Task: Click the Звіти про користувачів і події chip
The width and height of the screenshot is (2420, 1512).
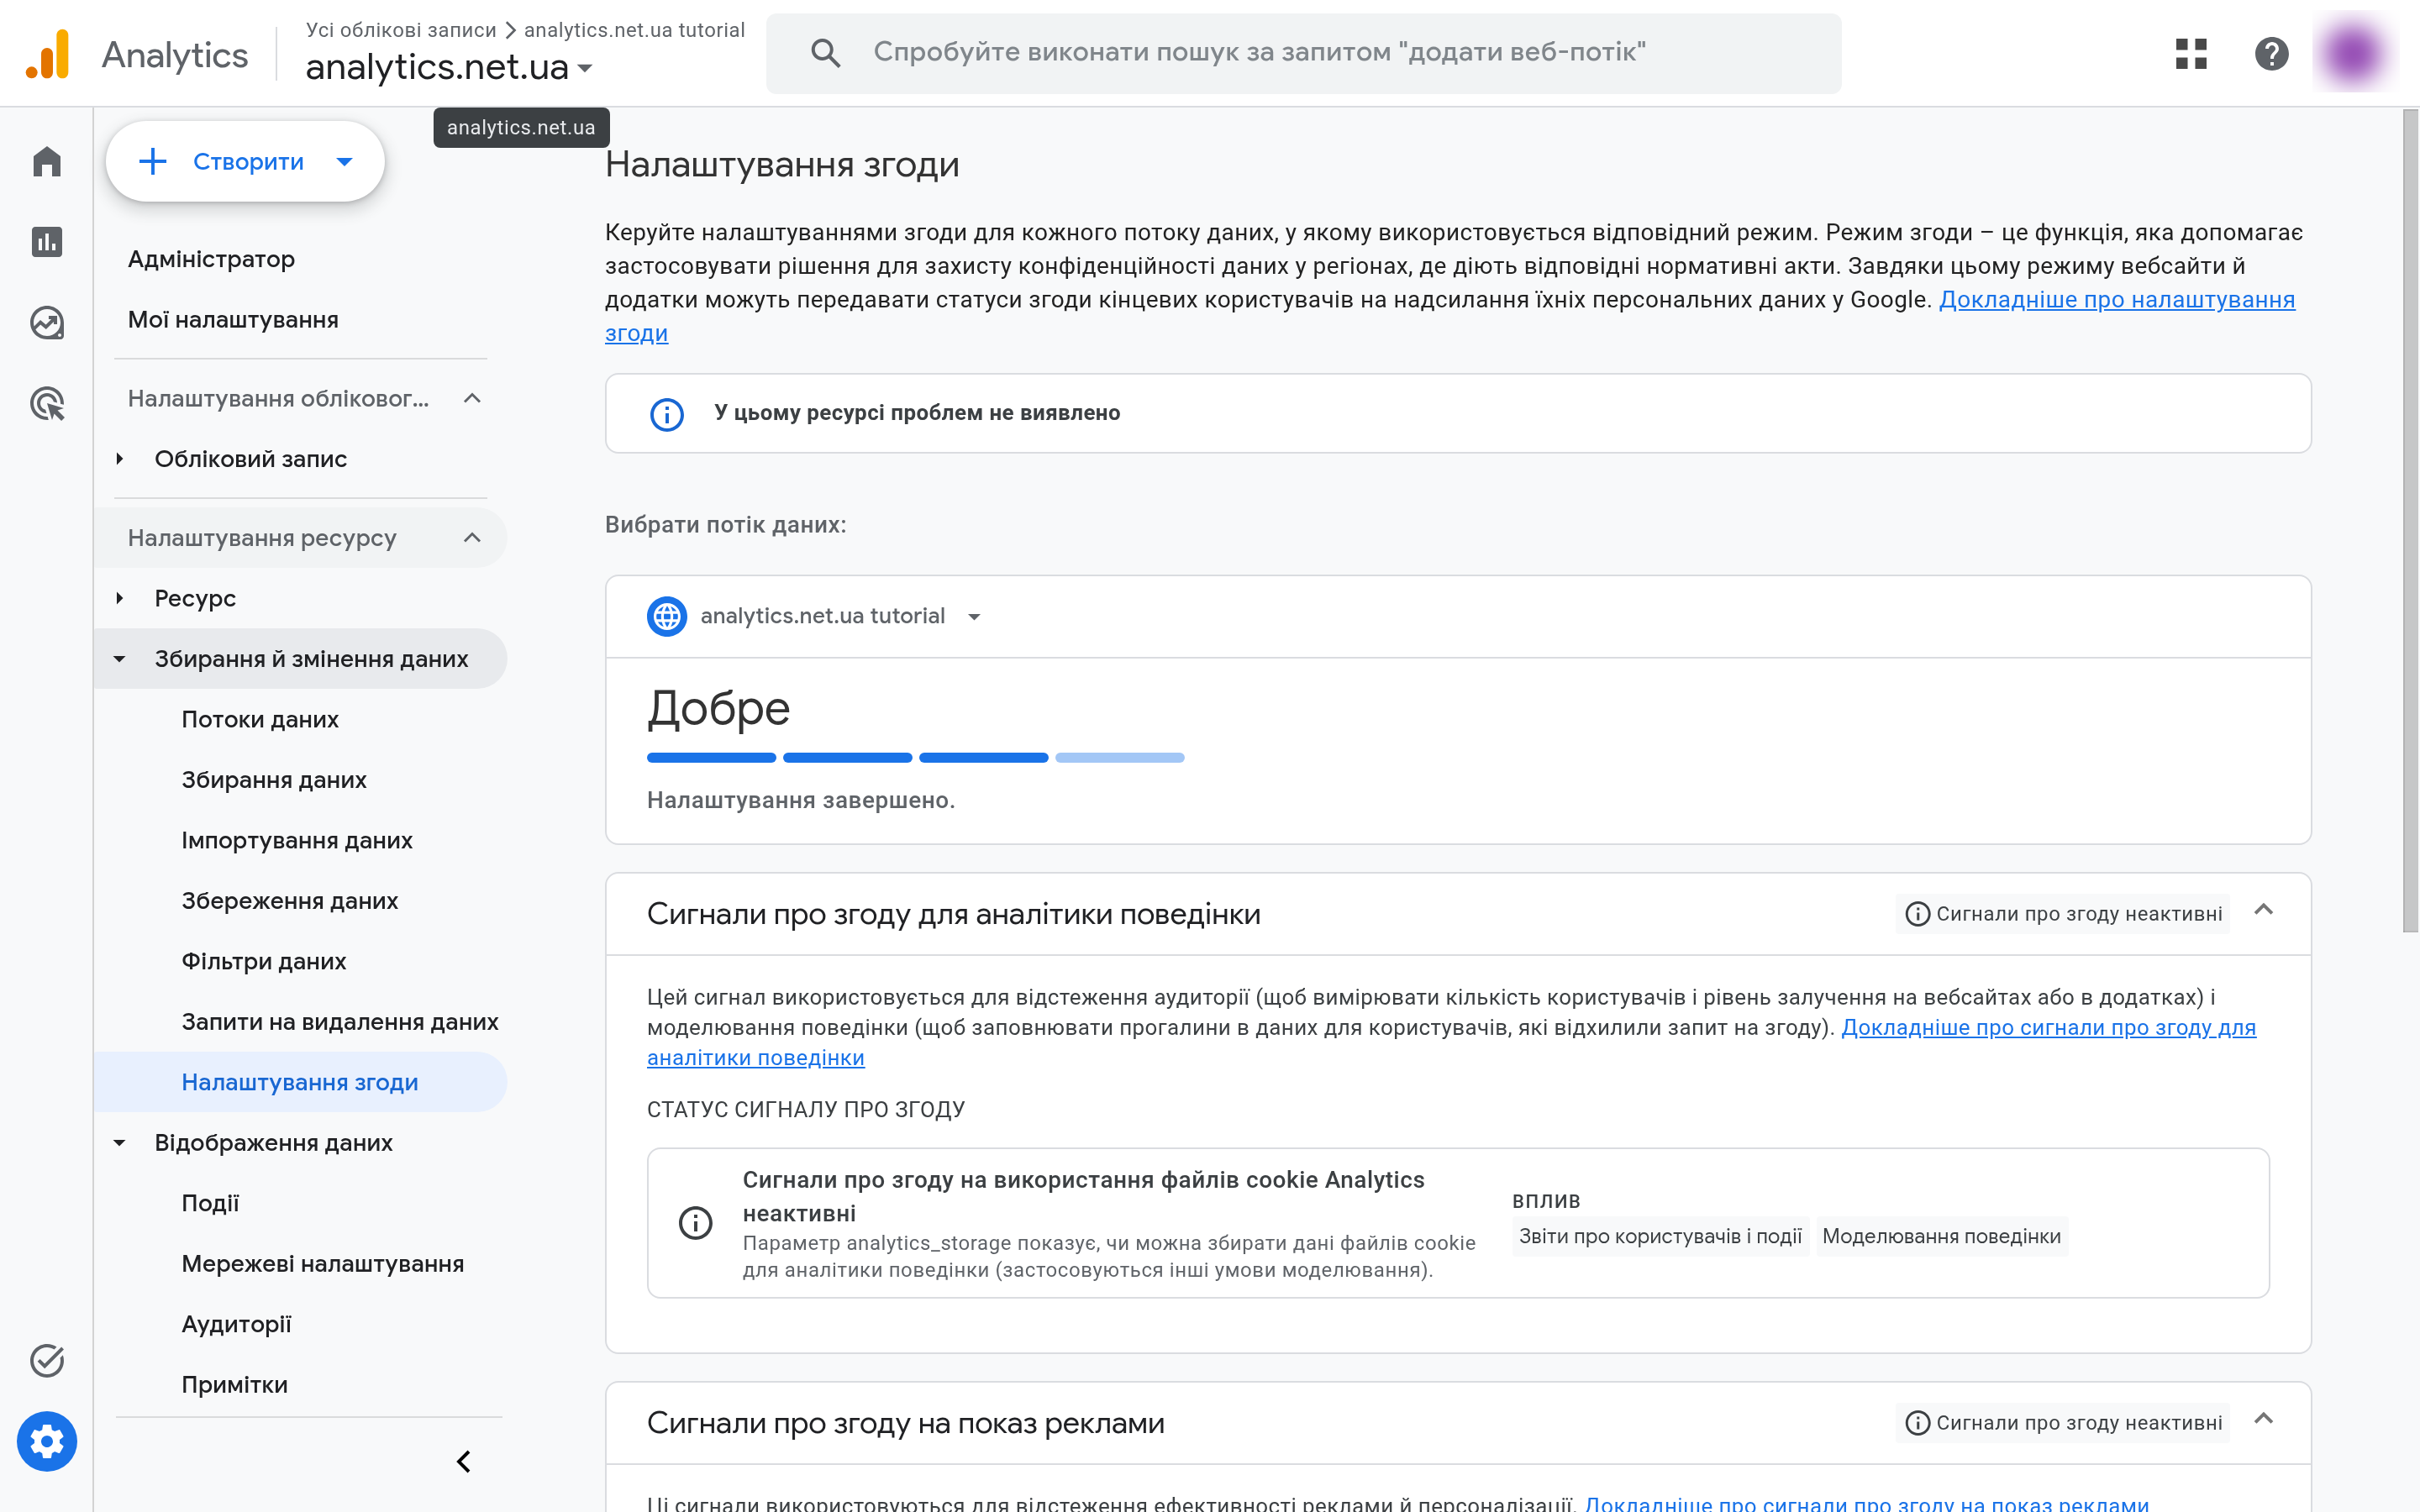Action: [x=1660, y=1236]
